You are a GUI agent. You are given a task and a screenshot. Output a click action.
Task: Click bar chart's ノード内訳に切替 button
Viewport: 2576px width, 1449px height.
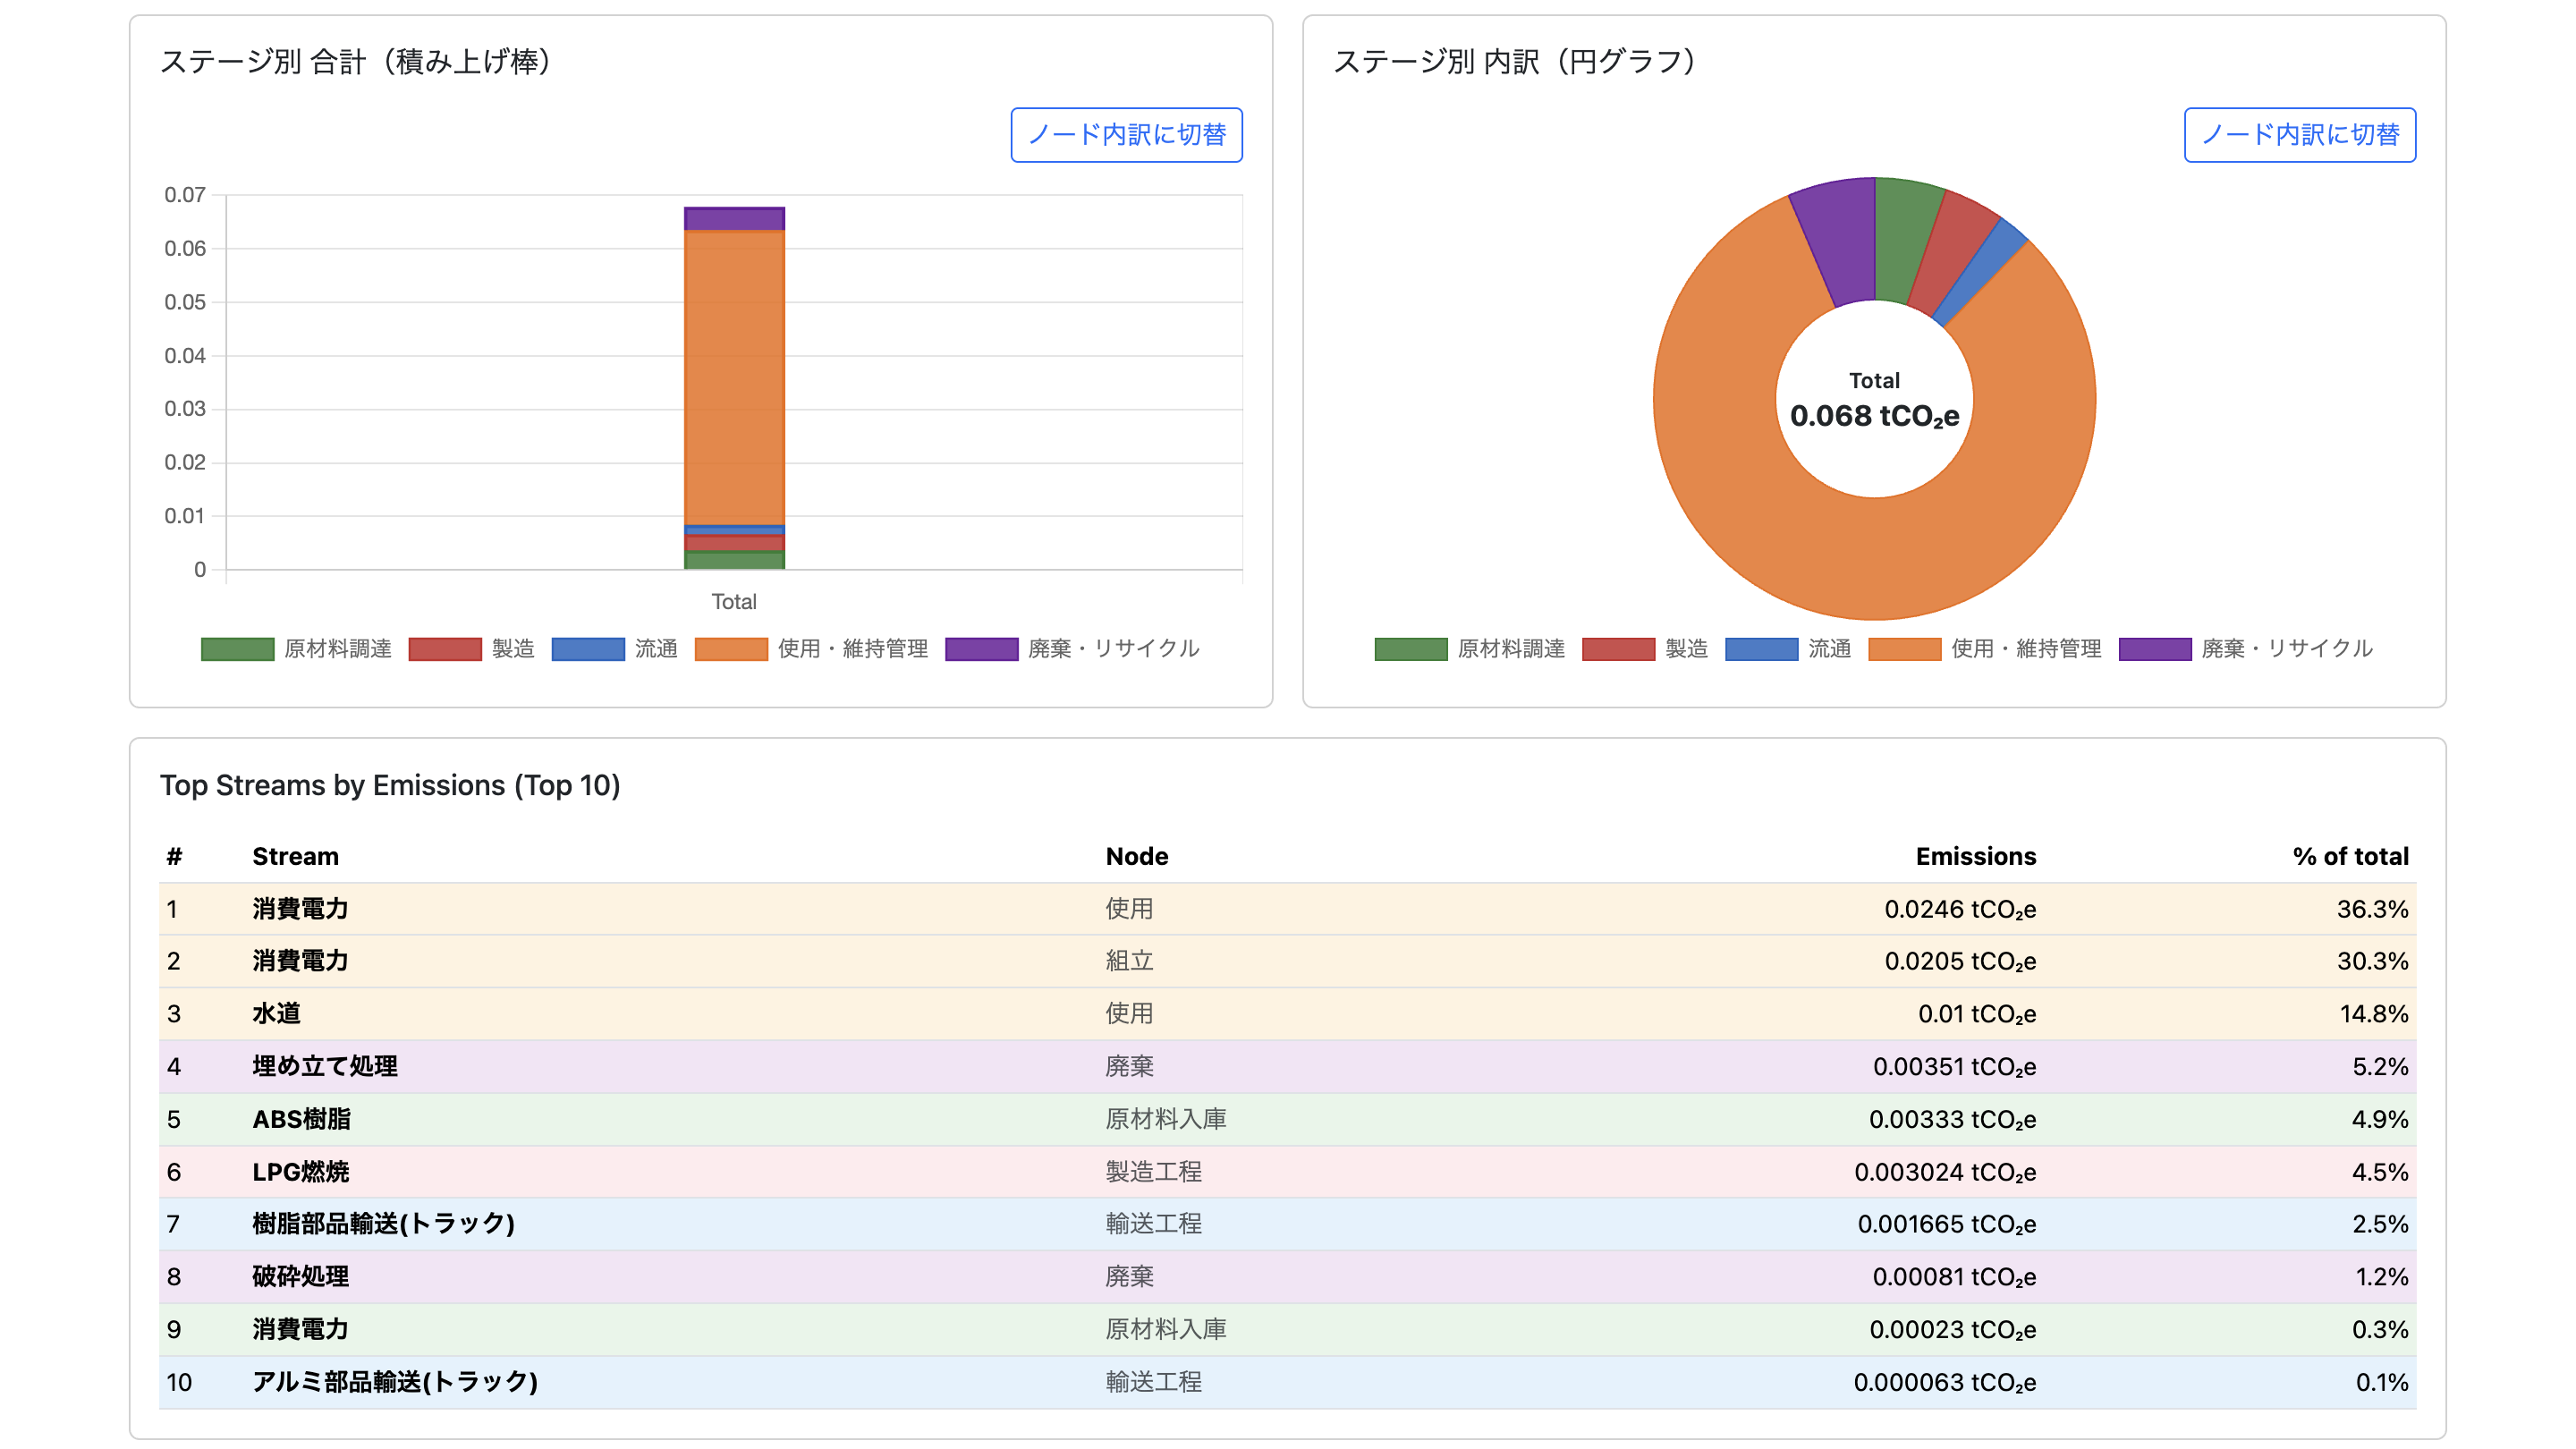tap(1126, 135)
